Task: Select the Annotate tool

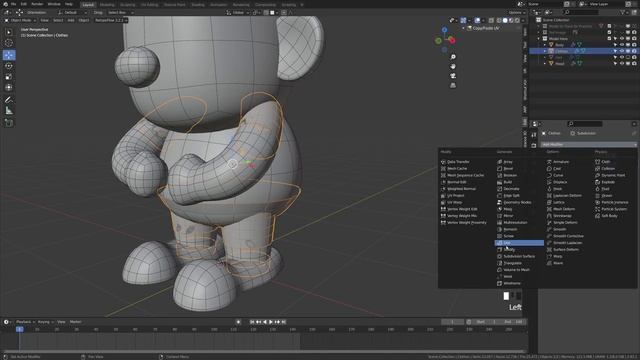Action: point(9,100)
